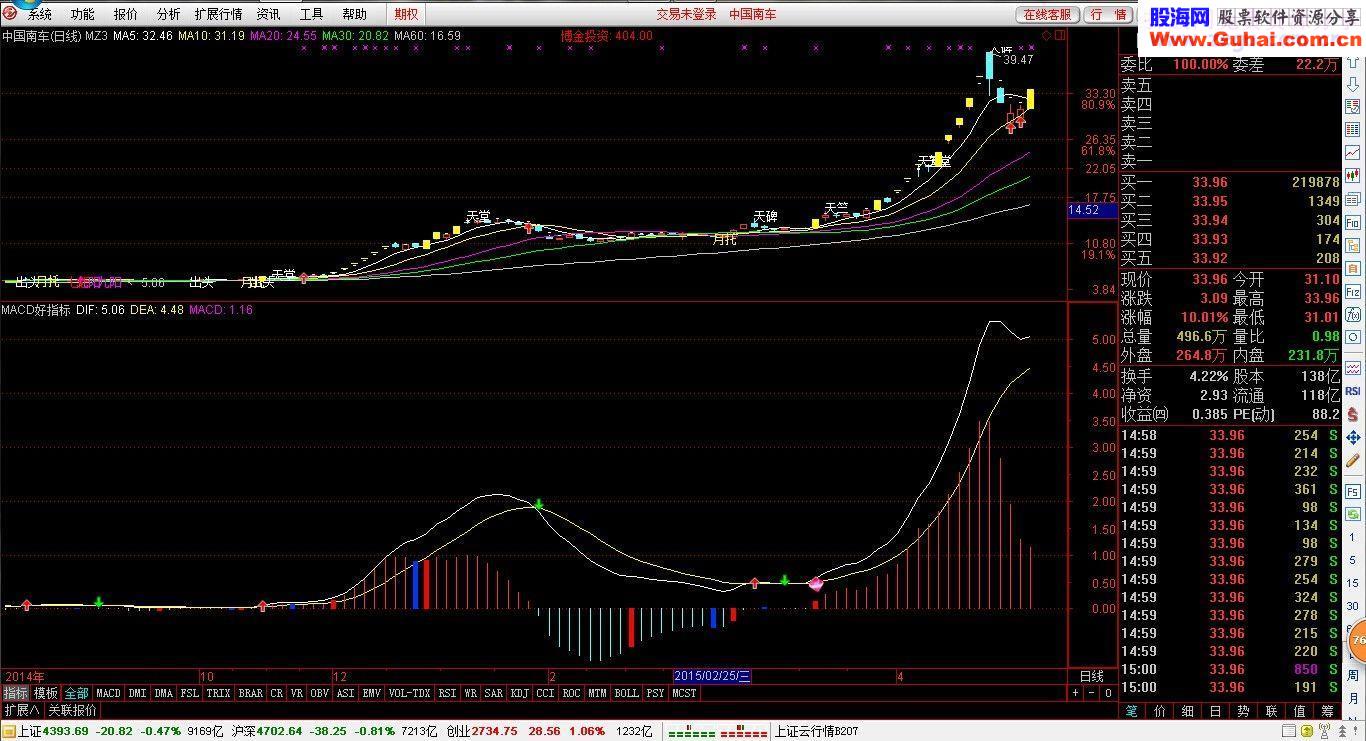Click the RSI icon in right toolbar

coord(1353,391)
